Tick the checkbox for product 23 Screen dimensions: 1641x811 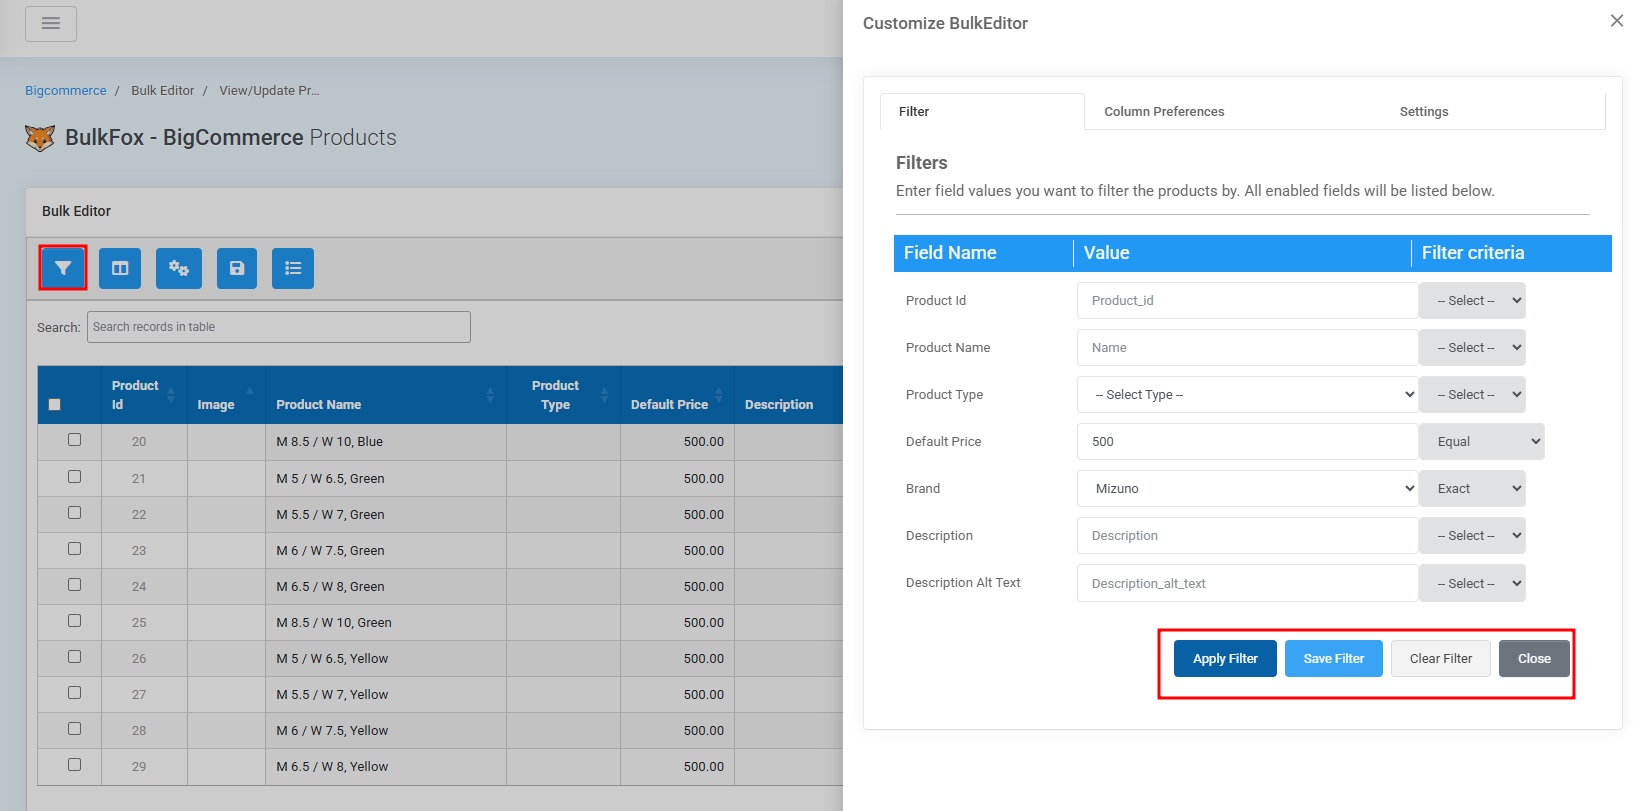tap(74, 549)
